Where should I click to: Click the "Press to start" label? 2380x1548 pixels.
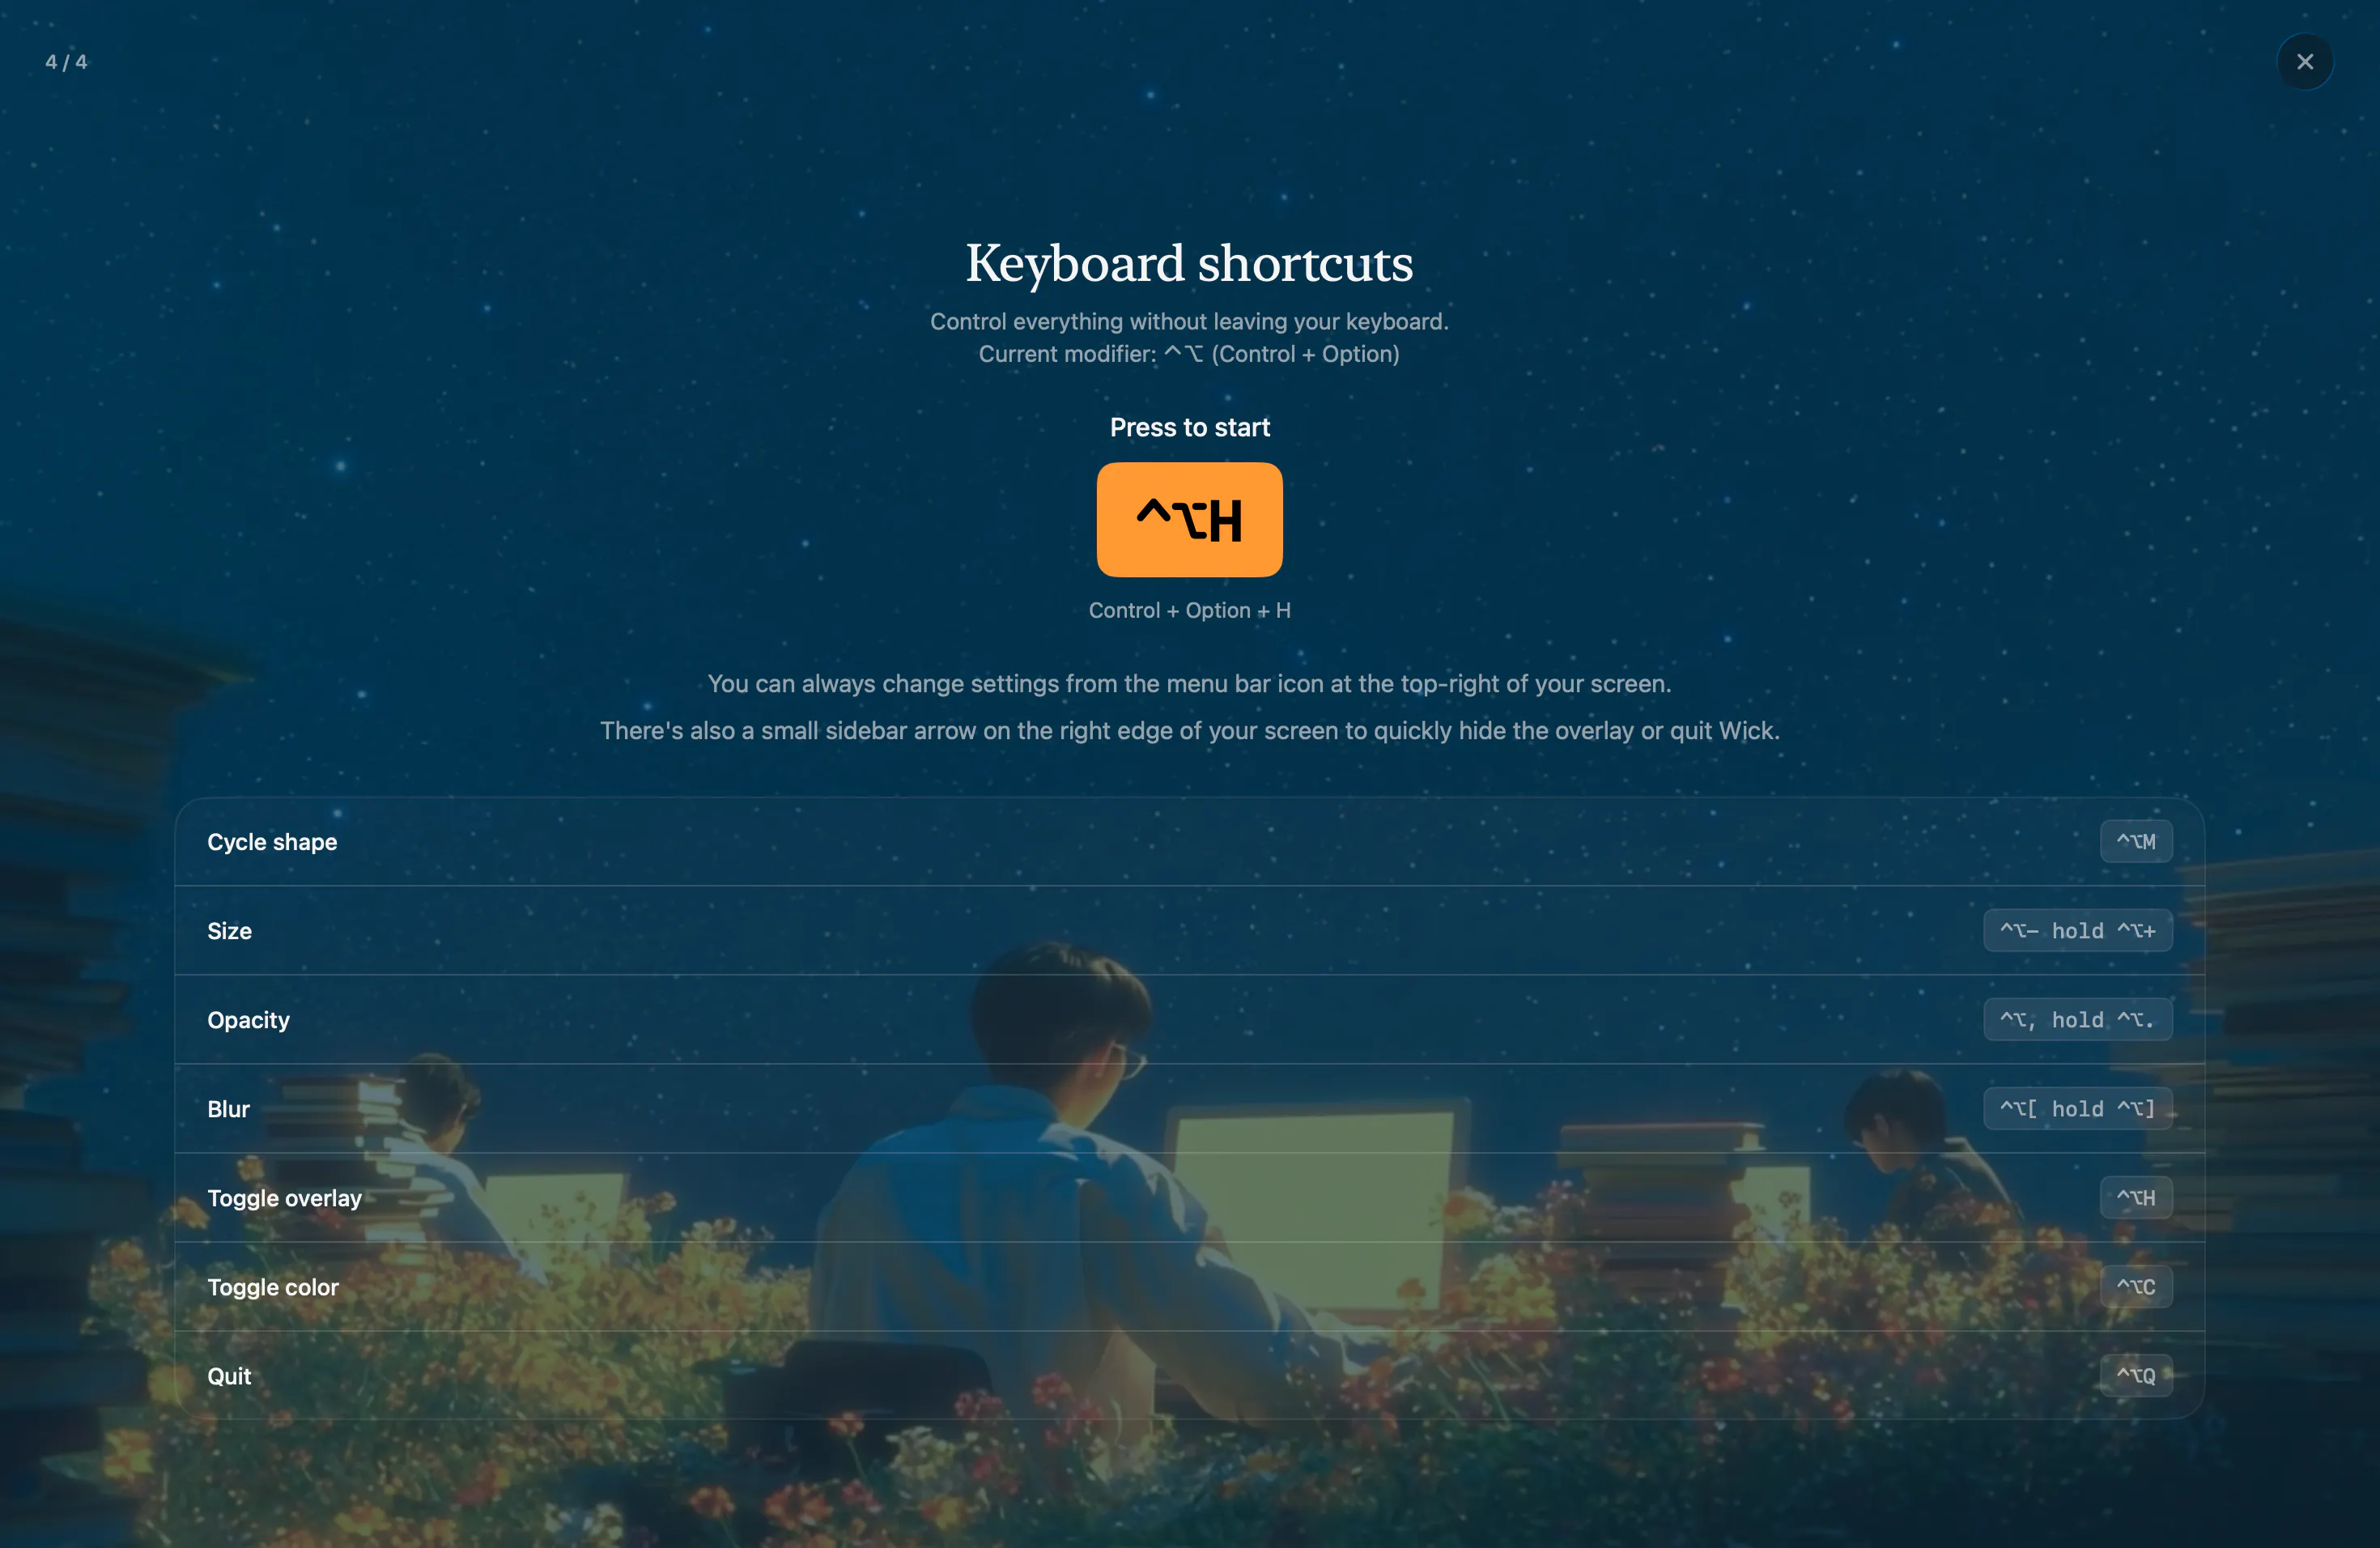coord(1189,427)
